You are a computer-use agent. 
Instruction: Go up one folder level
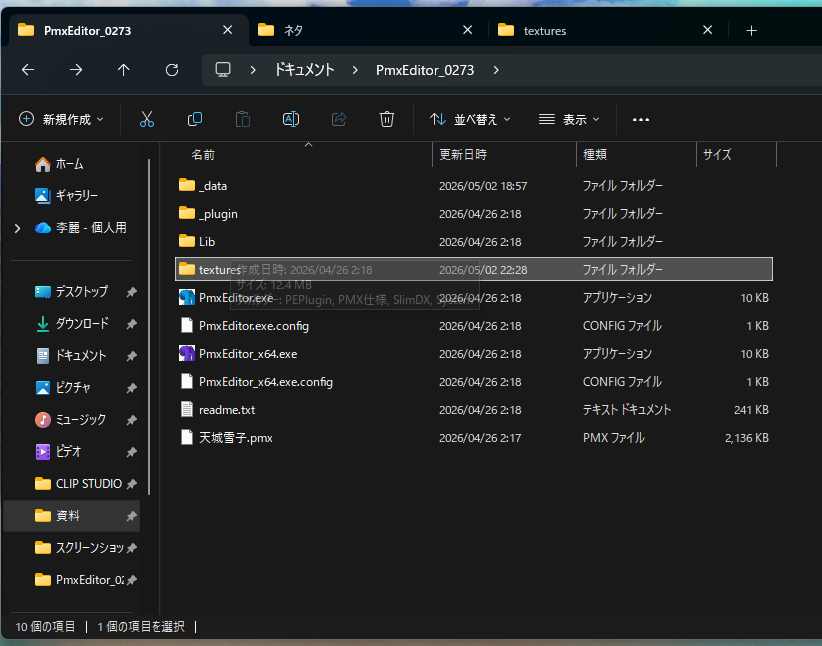click(124, 70)
